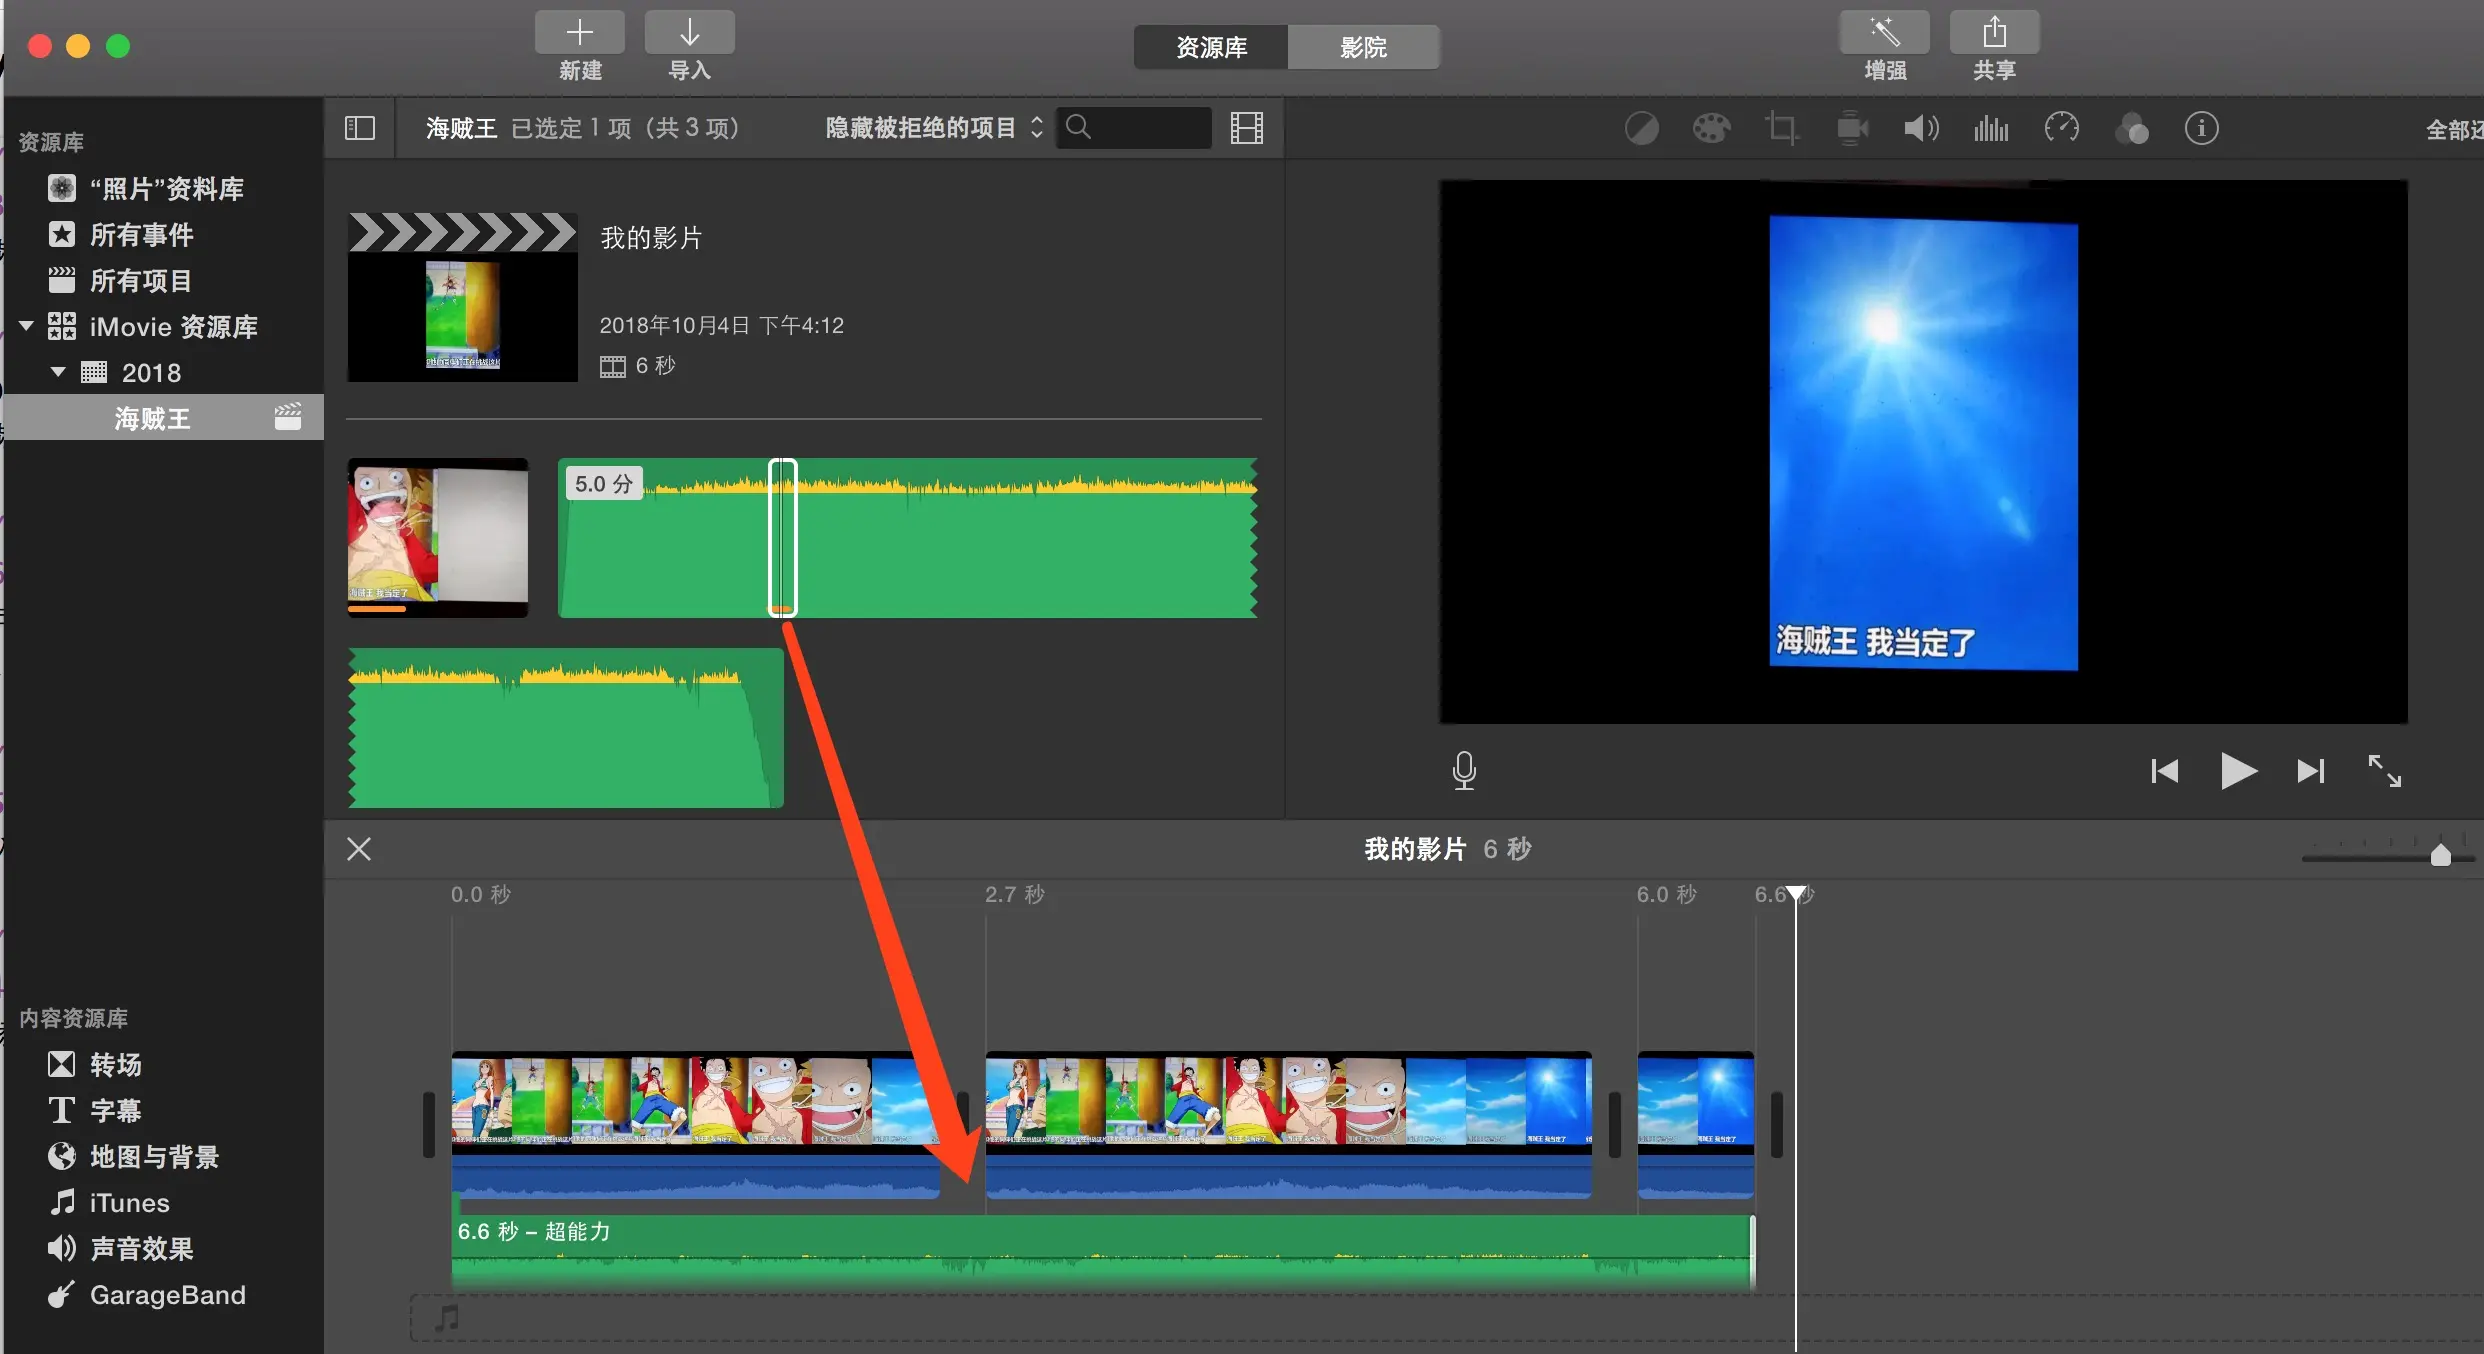Open the clip filter and audio effects tool
This screenshot has width=2484, height=1354.
pos(2132,128)
